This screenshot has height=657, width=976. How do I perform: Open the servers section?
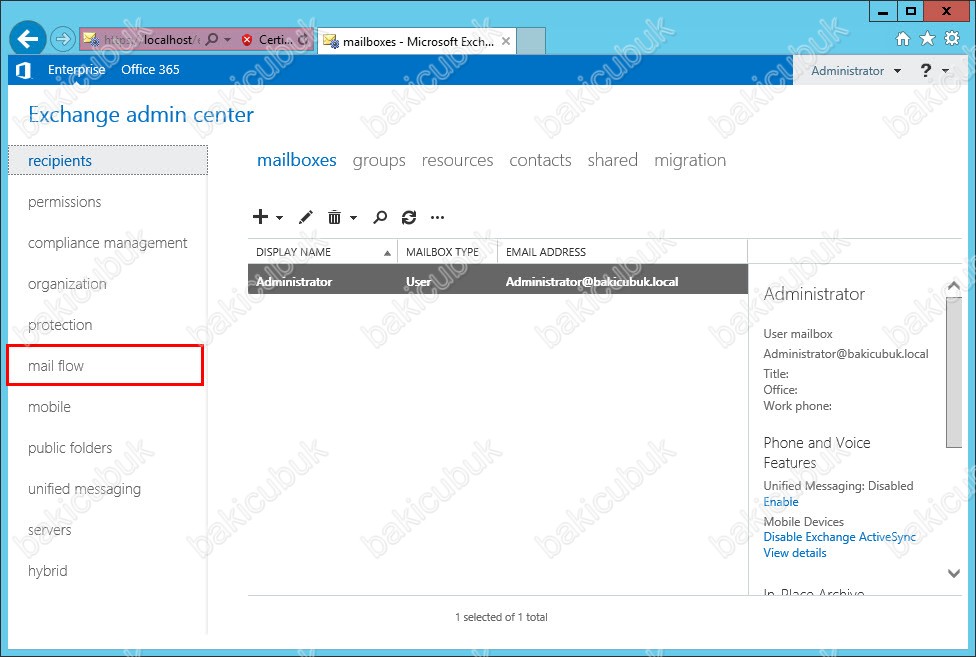click(x=49, y=530)
